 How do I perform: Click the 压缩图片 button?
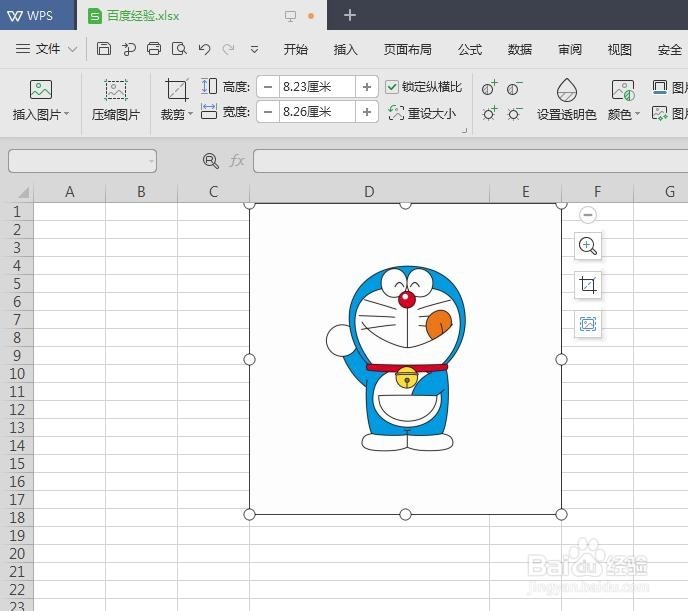tap(116, 100)
